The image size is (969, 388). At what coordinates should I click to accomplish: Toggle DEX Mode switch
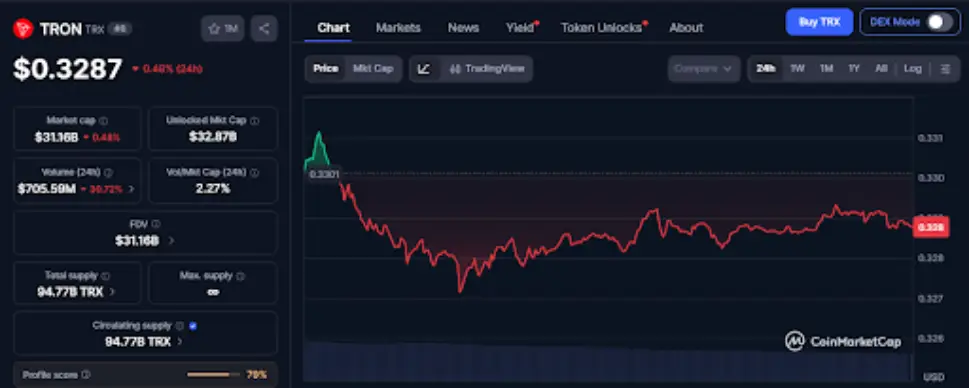939,22
